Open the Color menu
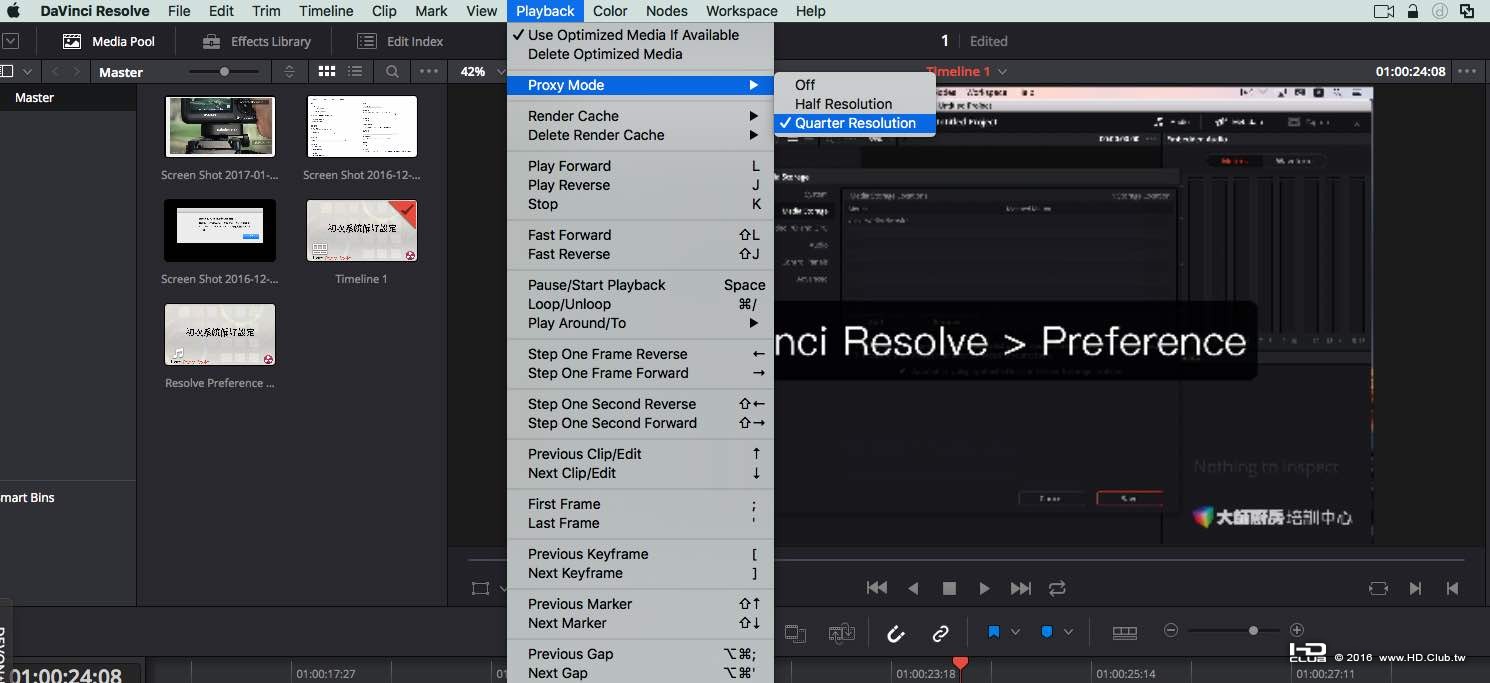Viewport: 1490px width, 683px height. point(610,11)
